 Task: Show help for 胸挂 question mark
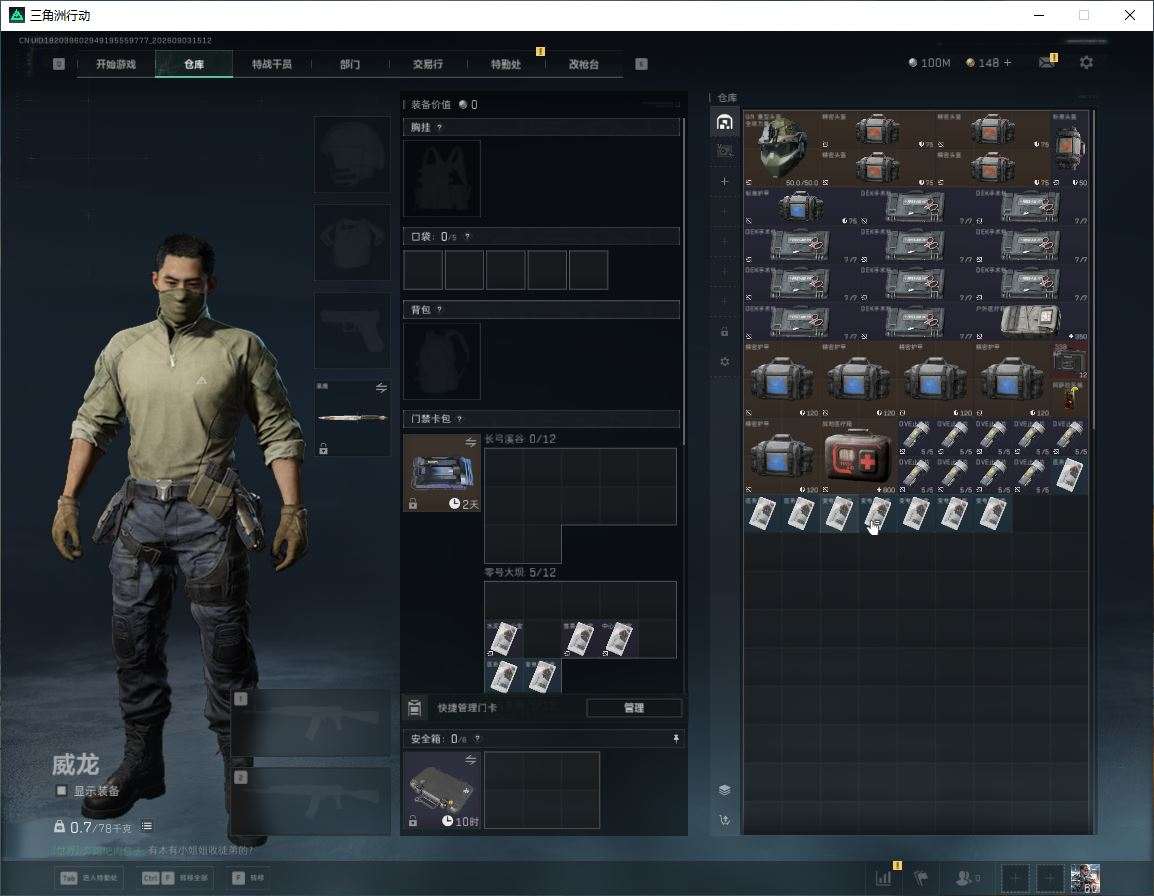[439, 127]
